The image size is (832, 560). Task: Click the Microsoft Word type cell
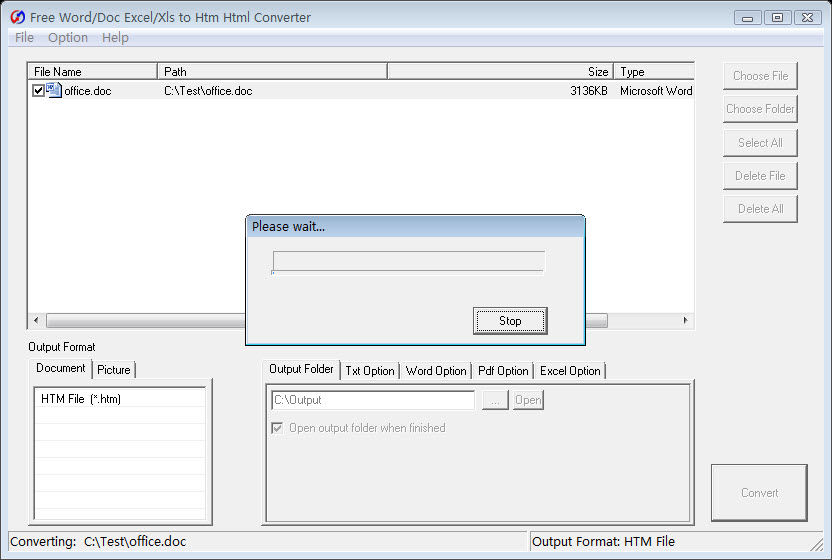tap(656, 91)
